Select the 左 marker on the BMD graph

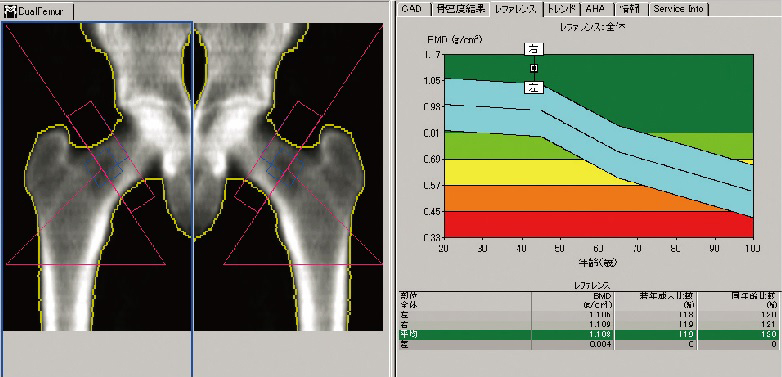pyautogui.click(x=534, y=88)
